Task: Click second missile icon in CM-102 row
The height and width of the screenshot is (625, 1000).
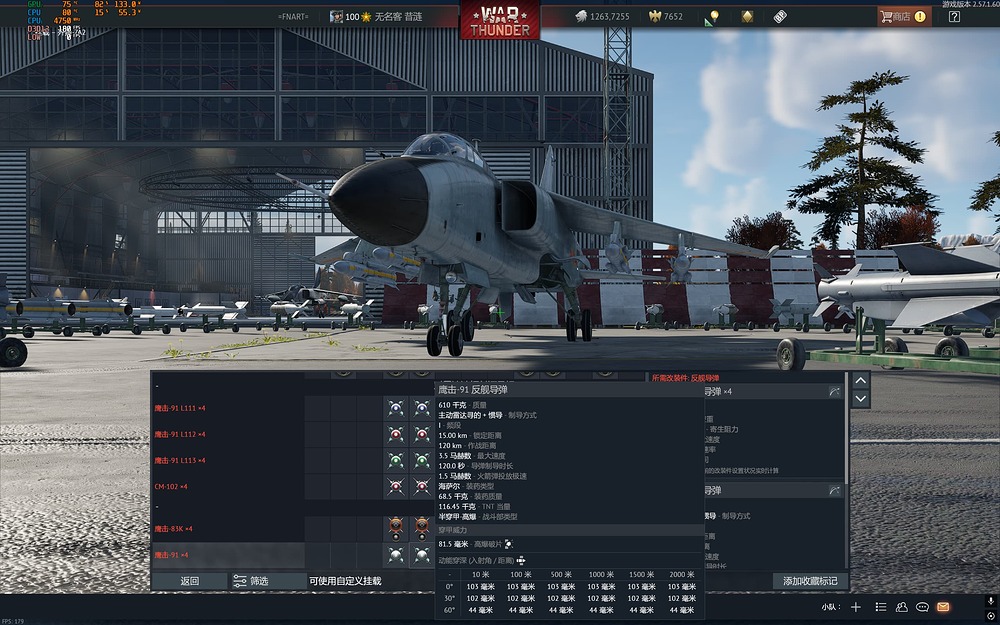Action: (422, 487)
